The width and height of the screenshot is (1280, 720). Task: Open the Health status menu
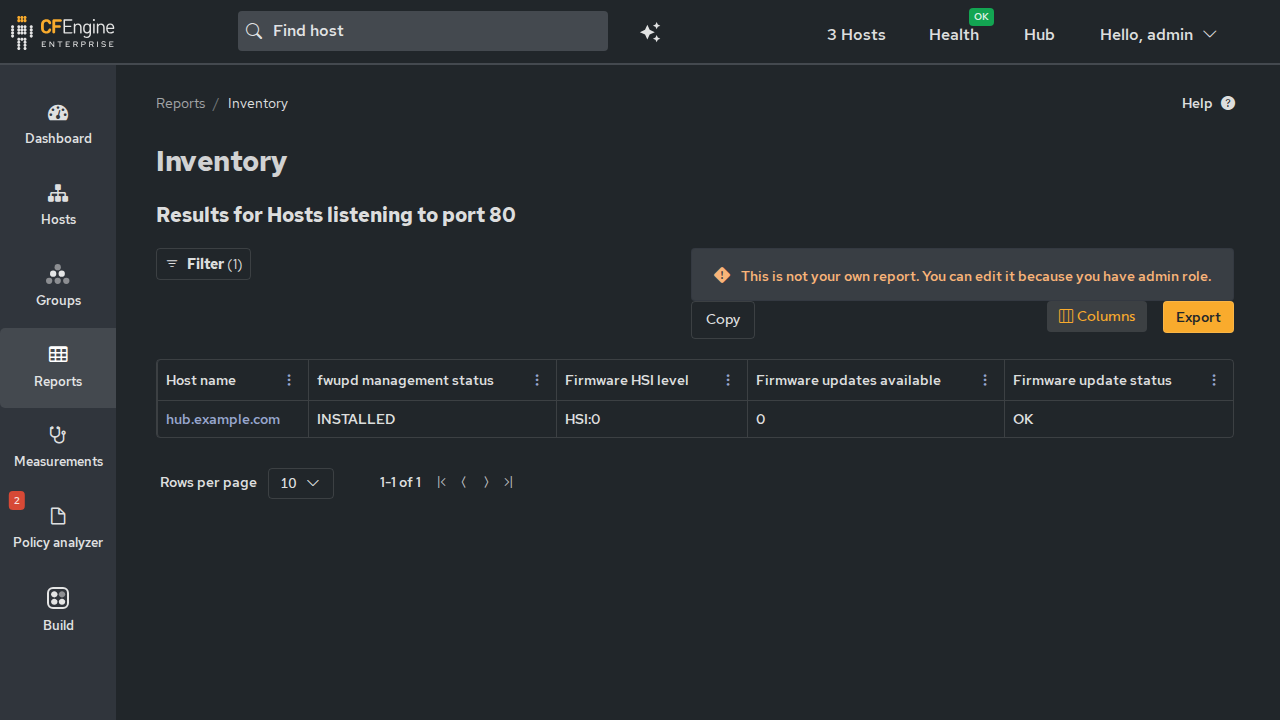click(954, 34)
